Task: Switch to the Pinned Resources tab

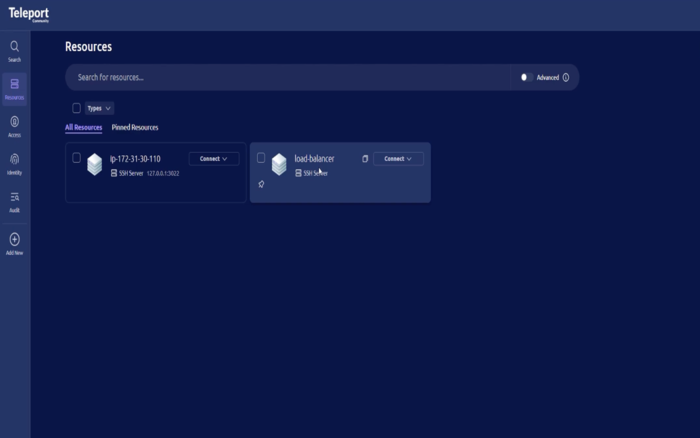Action: point(135,128)
